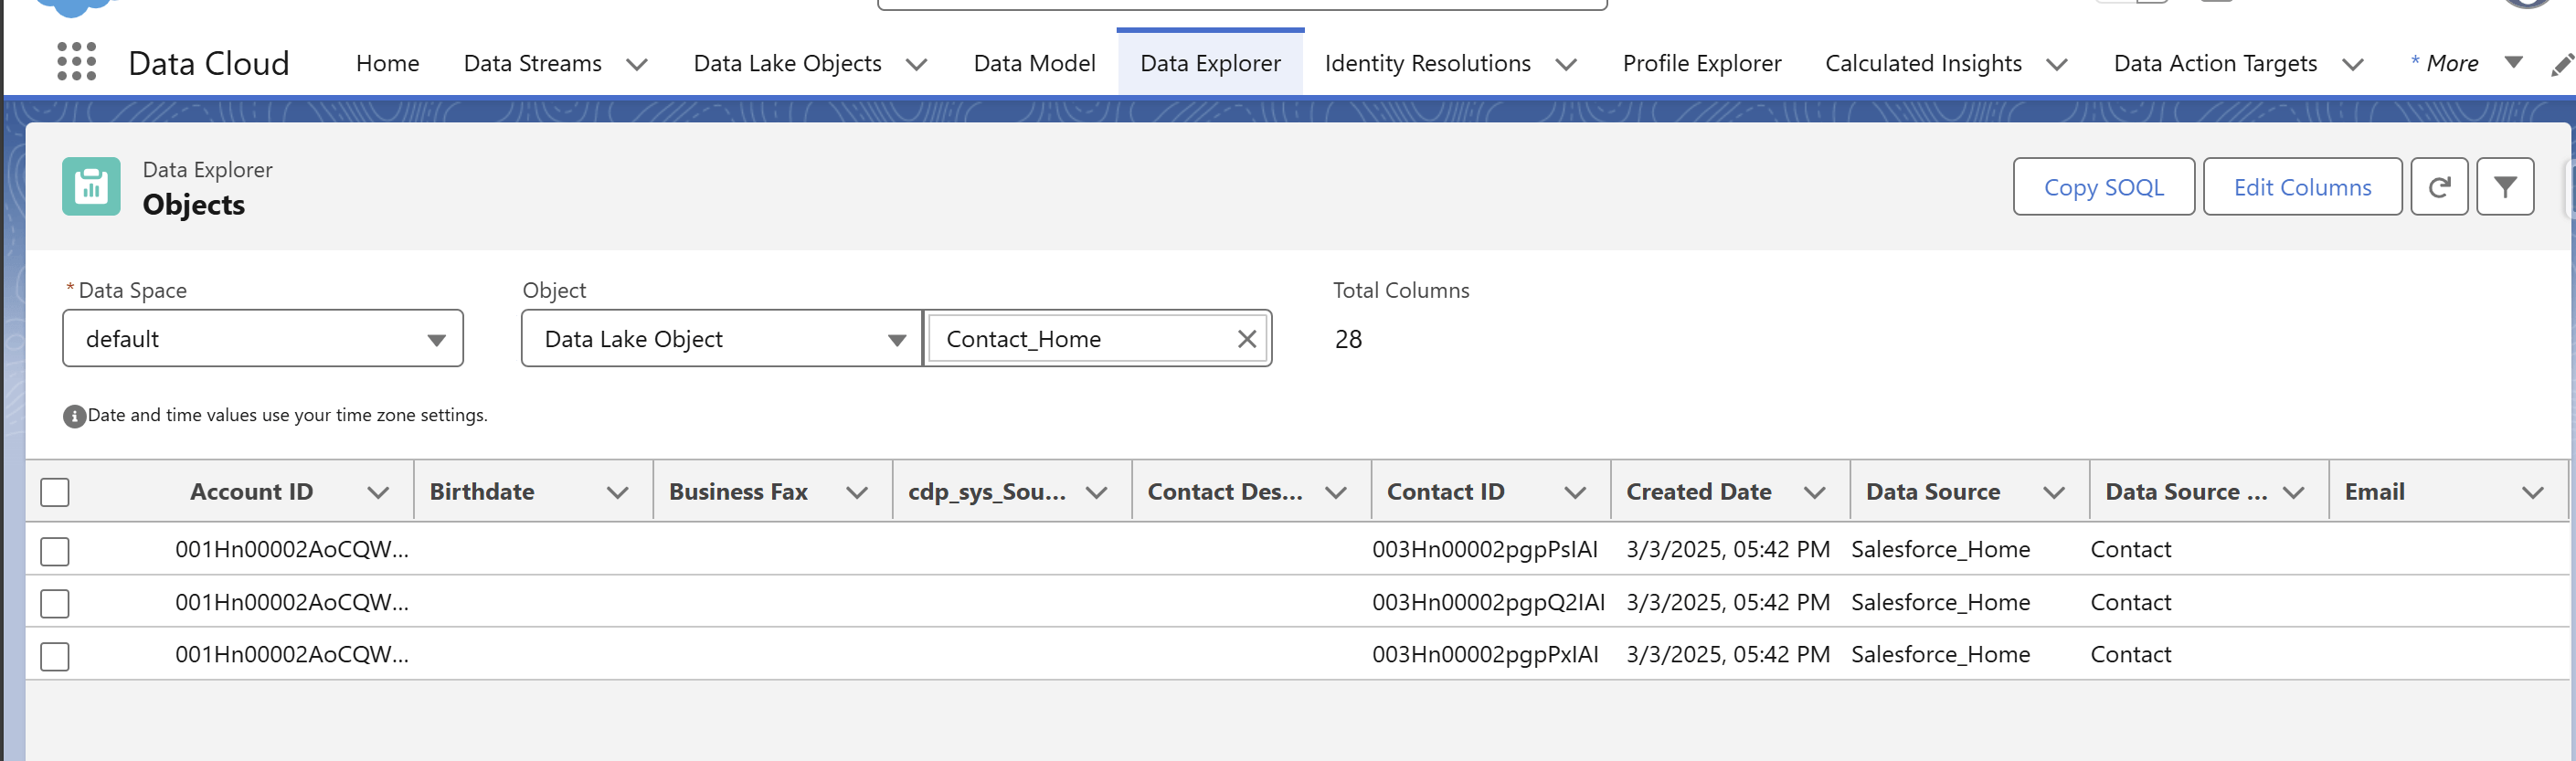Select the row with Contact ID 003Hn00002pgpPxIAI

(x=55, y=657)
